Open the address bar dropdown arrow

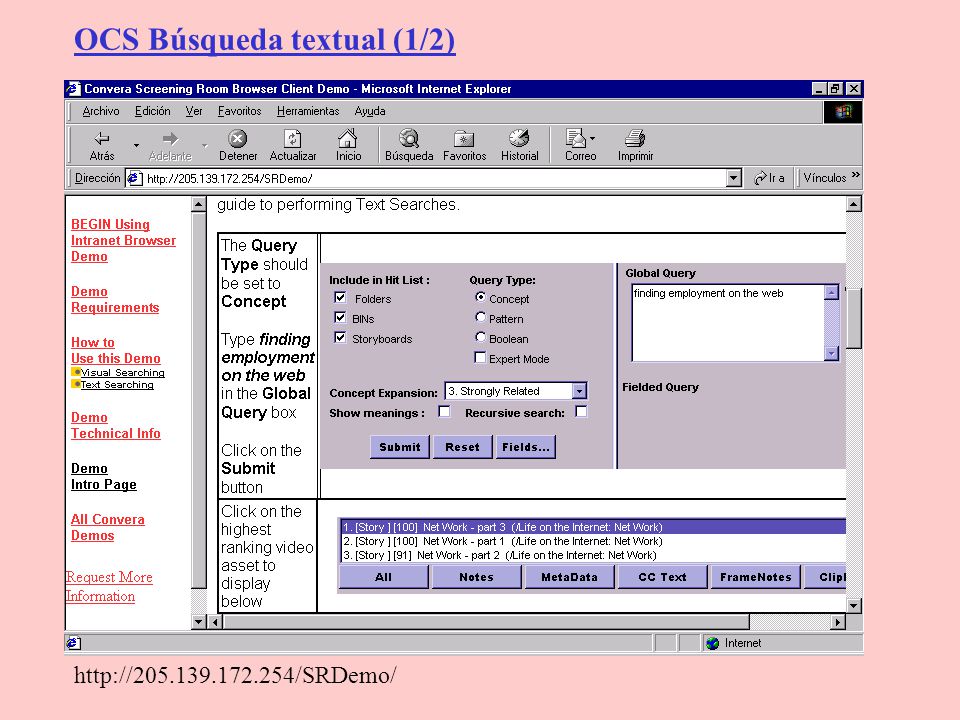(733, 178)
